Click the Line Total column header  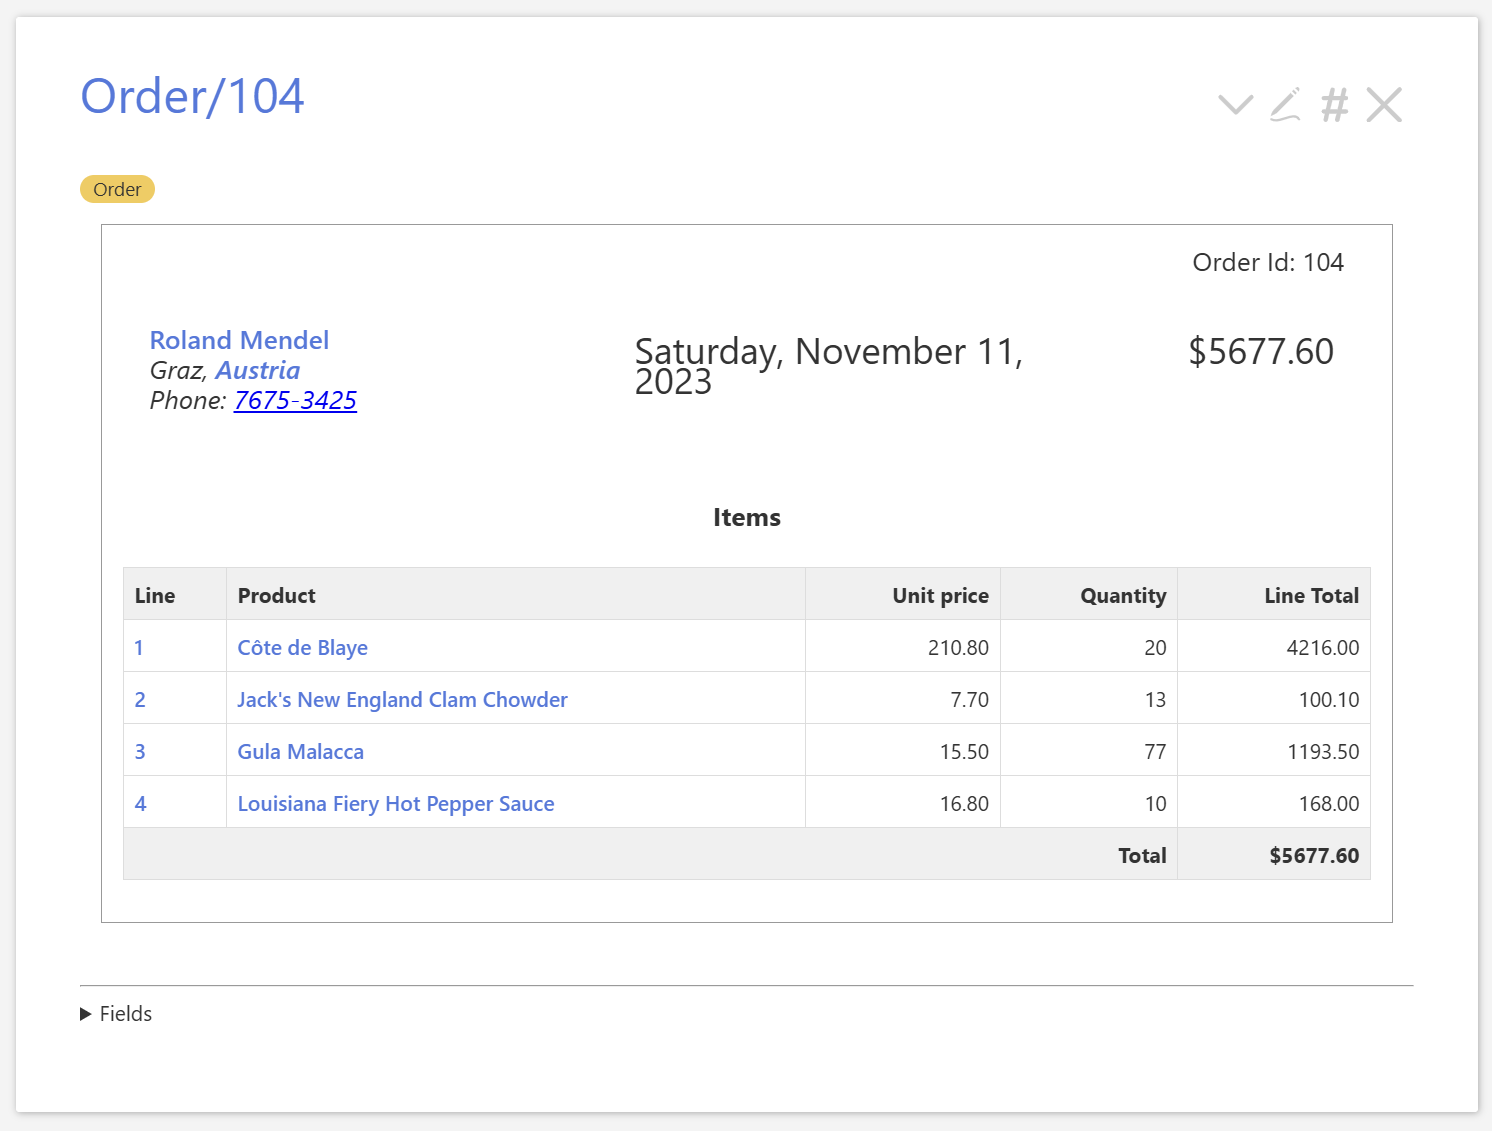coord(1310,596)
